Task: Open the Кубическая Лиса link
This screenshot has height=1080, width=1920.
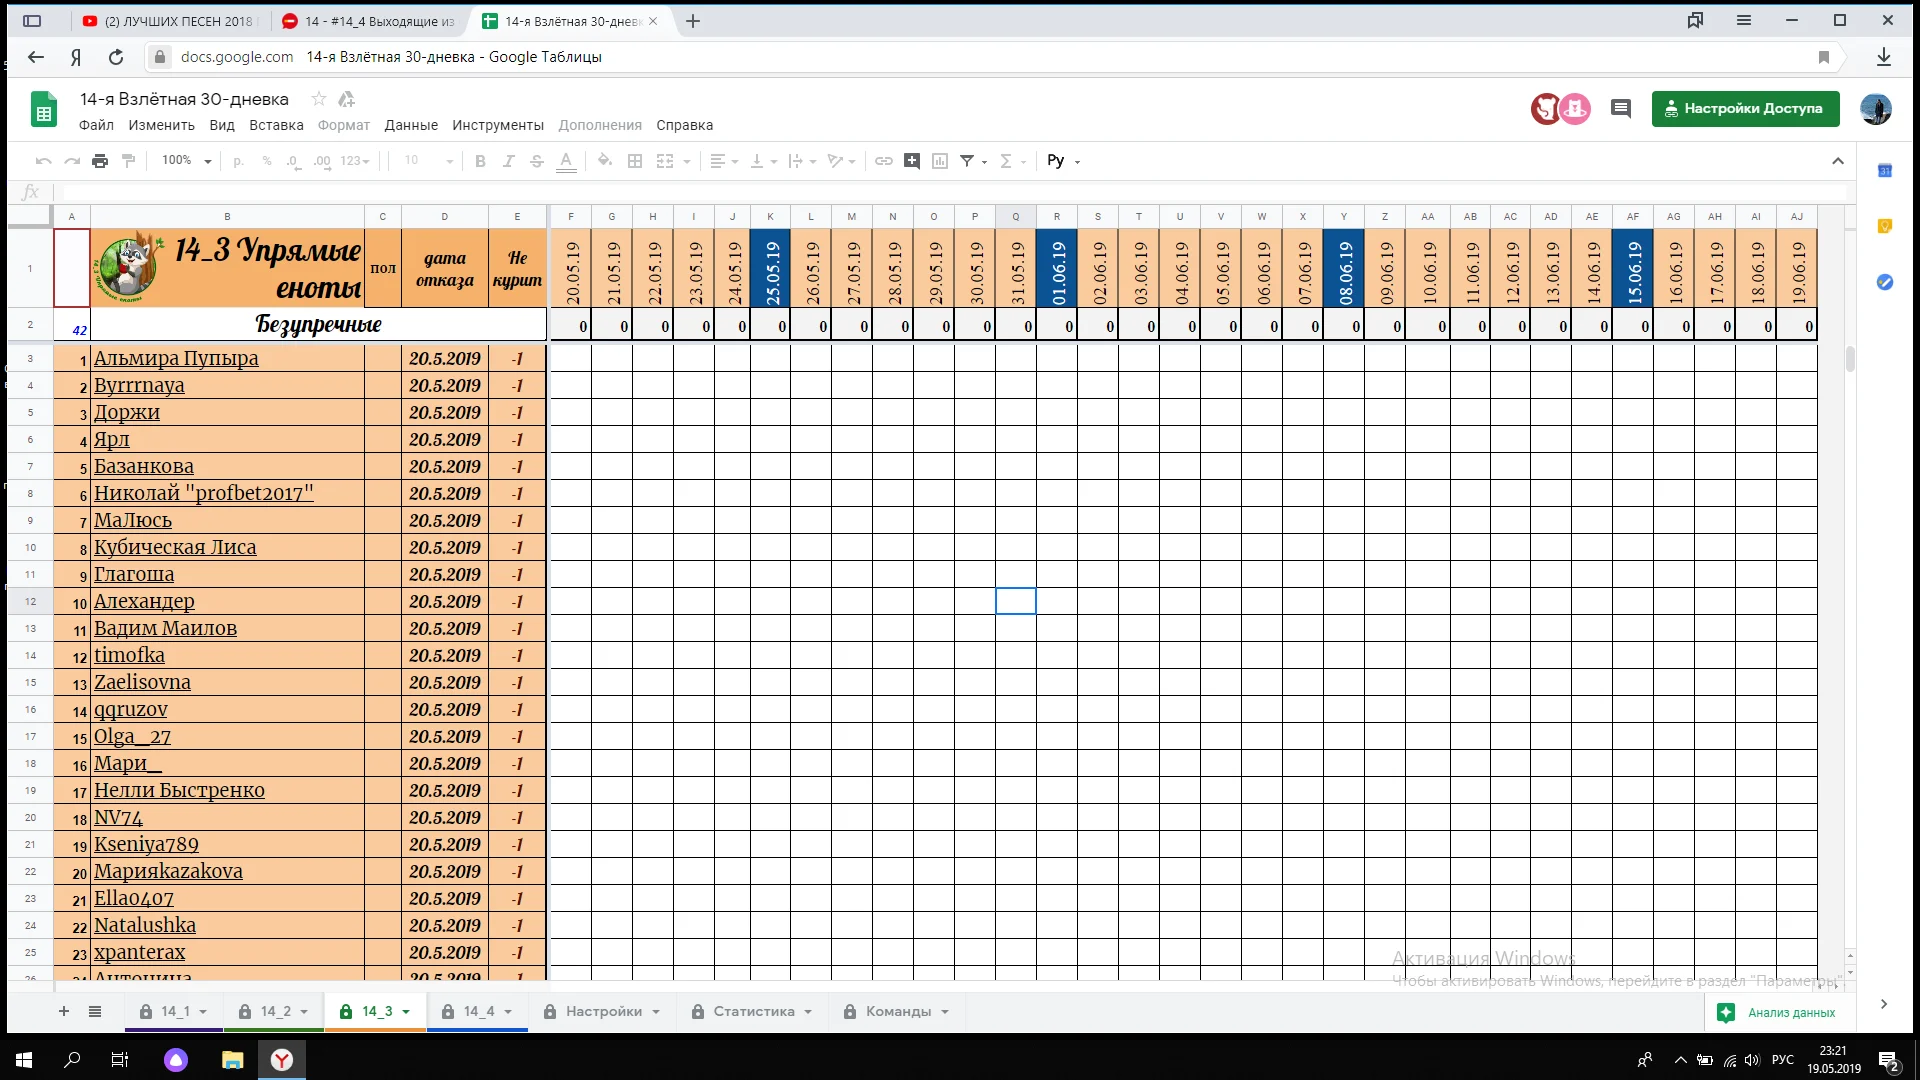Action: (175, 548)
